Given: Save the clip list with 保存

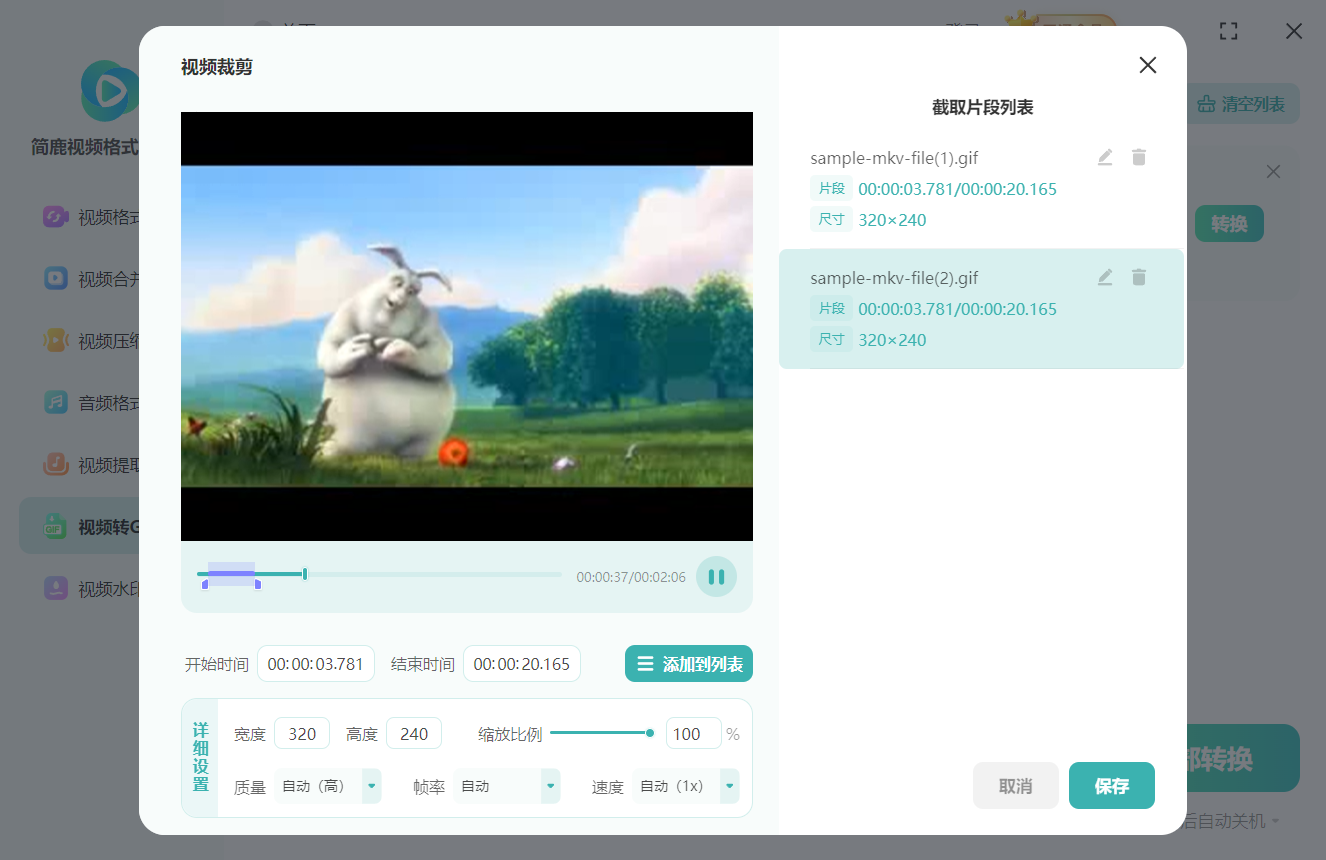Looking at the screenshot, I should [x=1111, y=786].
